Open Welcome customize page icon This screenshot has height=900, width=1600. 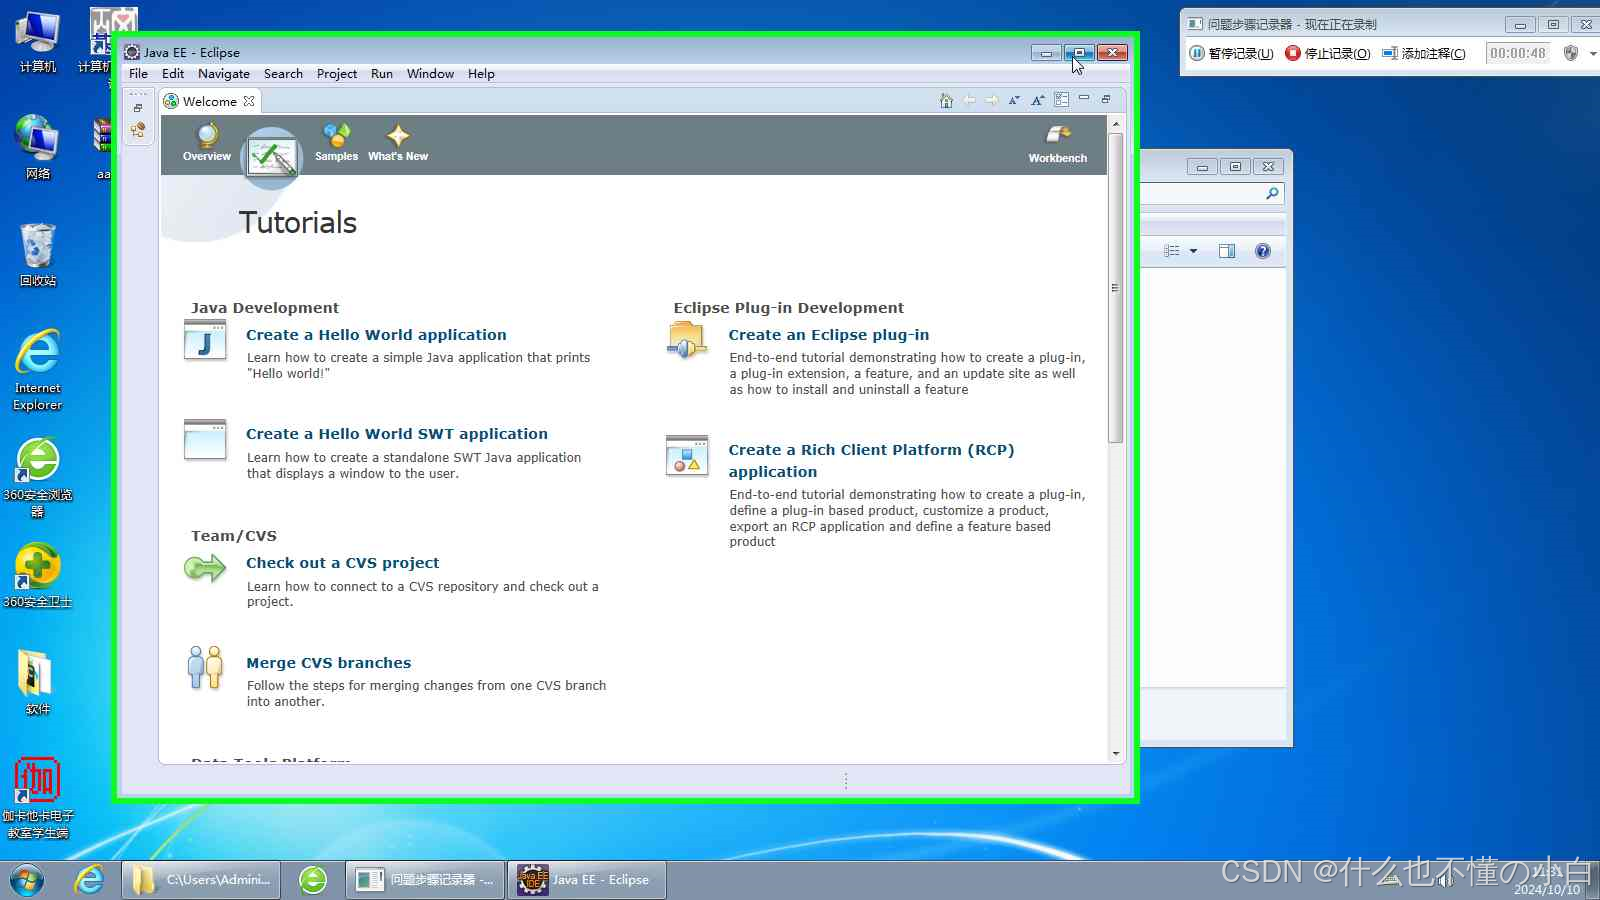[1062, 100]
